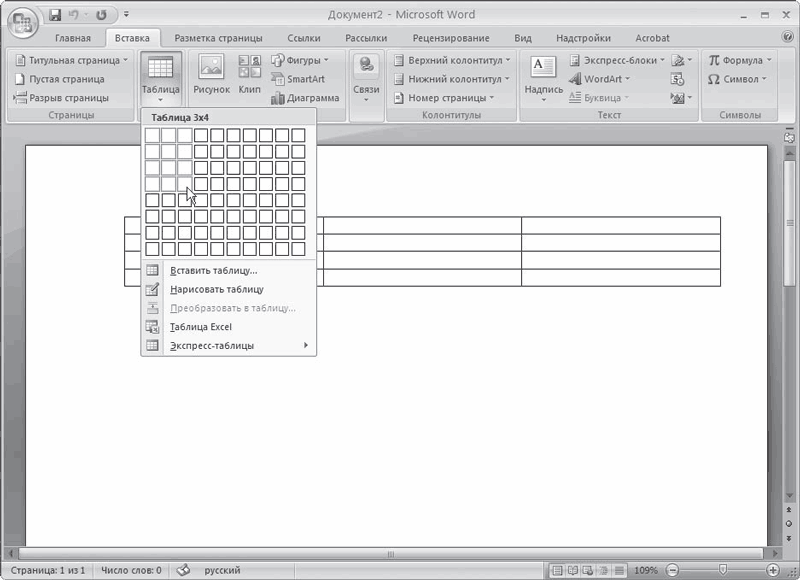Click Таблица 3x4 grid cell under cursor
This screenshot has width=800, height=580.
pos(185,184)
